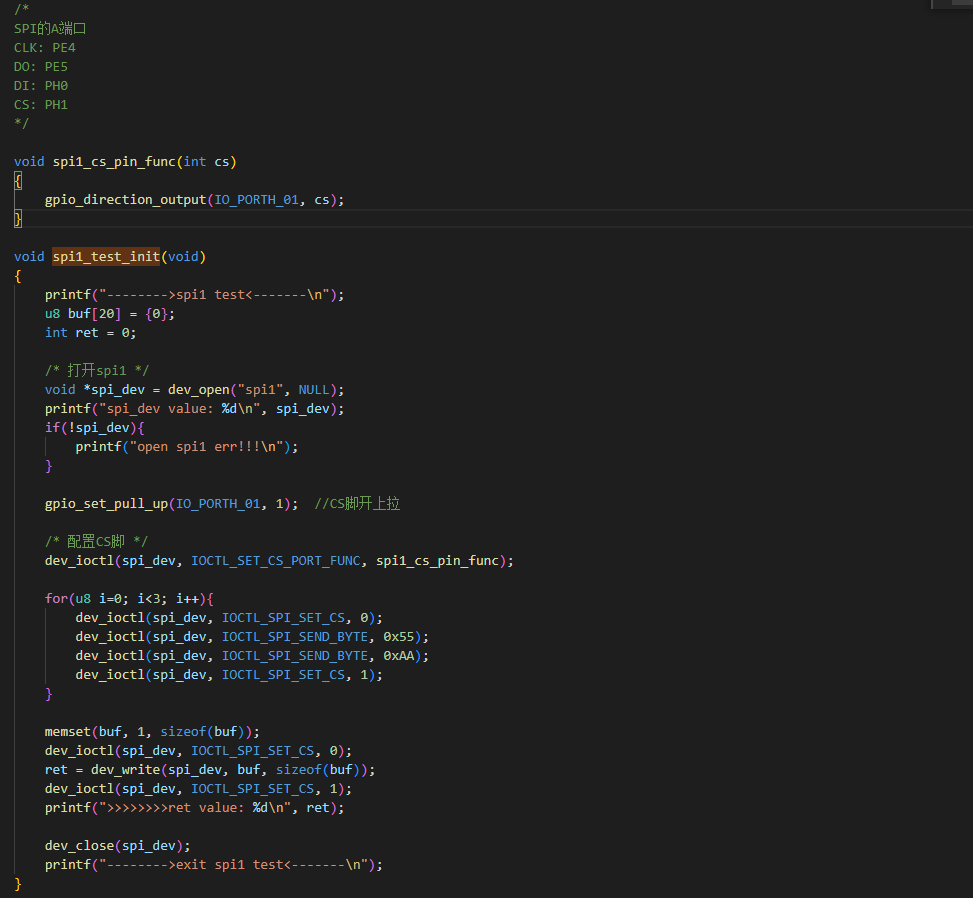
Task: Click the dev_open function call
Action: [x=199, y=390]
